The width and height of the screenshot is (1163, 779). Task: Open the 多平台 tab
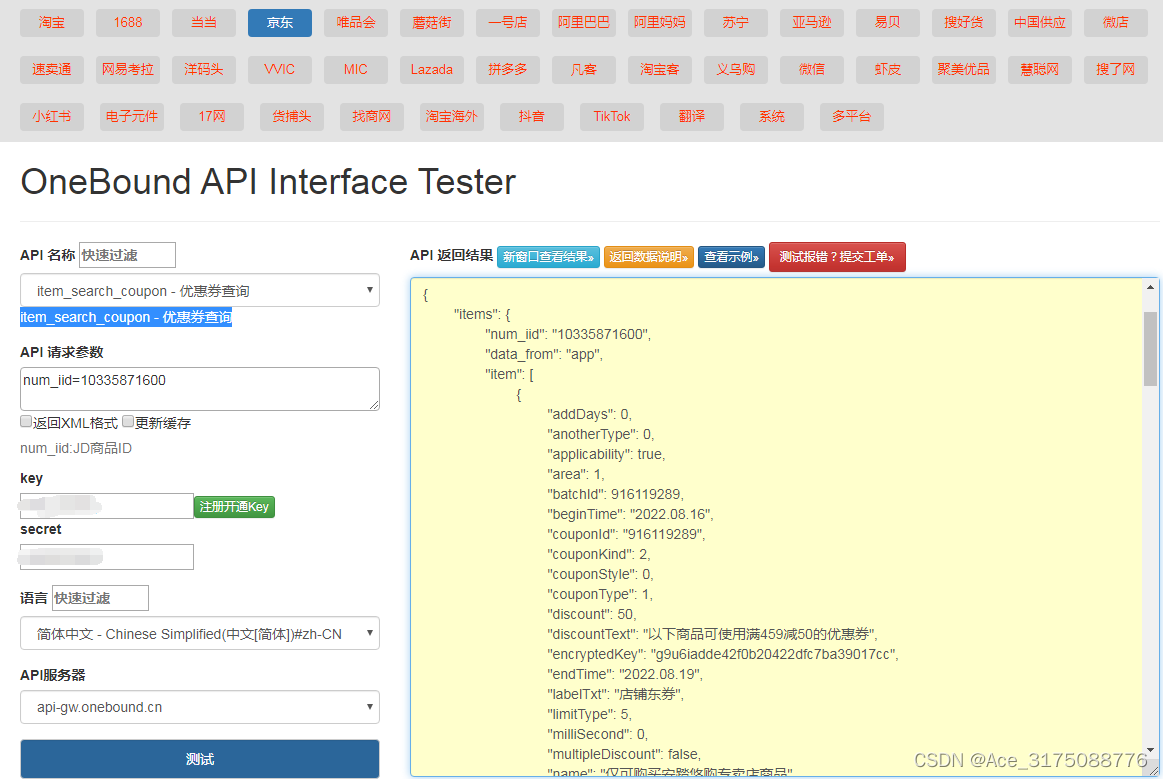coord(851,116)
